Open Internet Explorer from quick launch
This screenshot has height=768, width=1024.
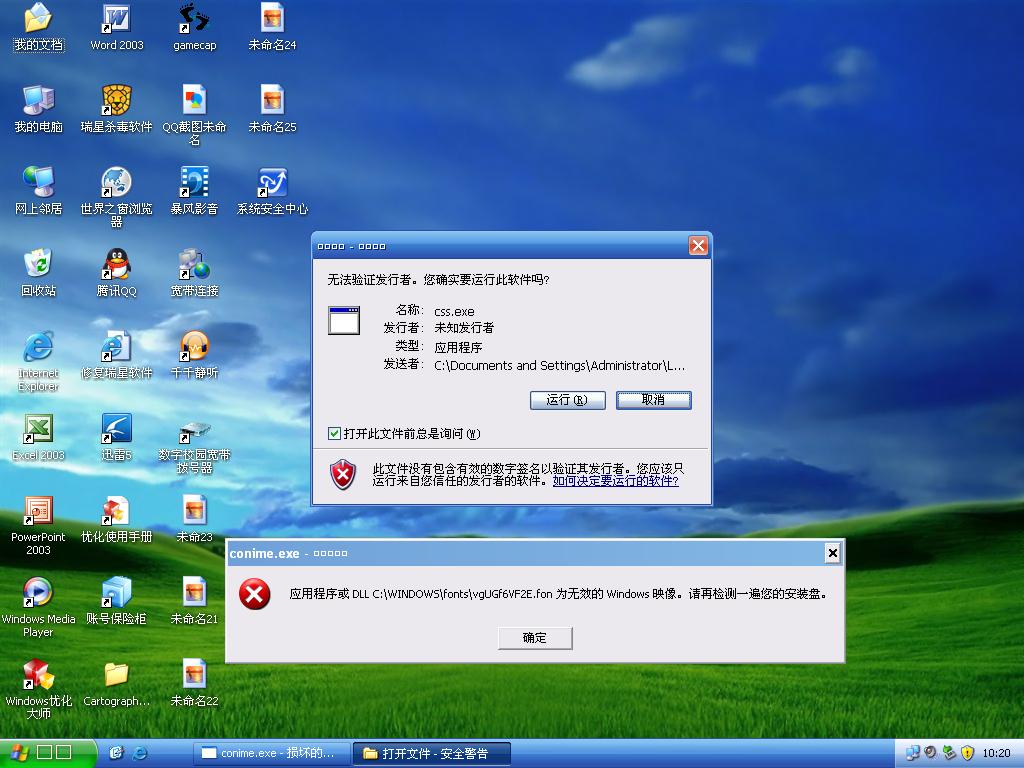[x=140, y=753]
